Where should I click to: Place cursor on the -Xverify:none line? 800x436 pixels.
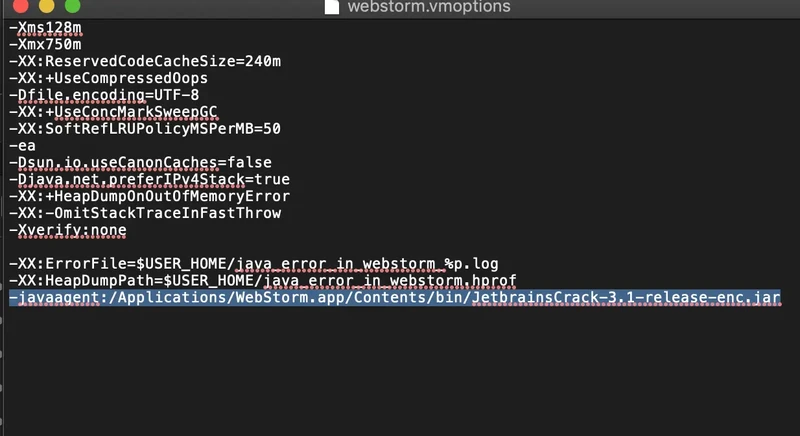pos(66,230)
